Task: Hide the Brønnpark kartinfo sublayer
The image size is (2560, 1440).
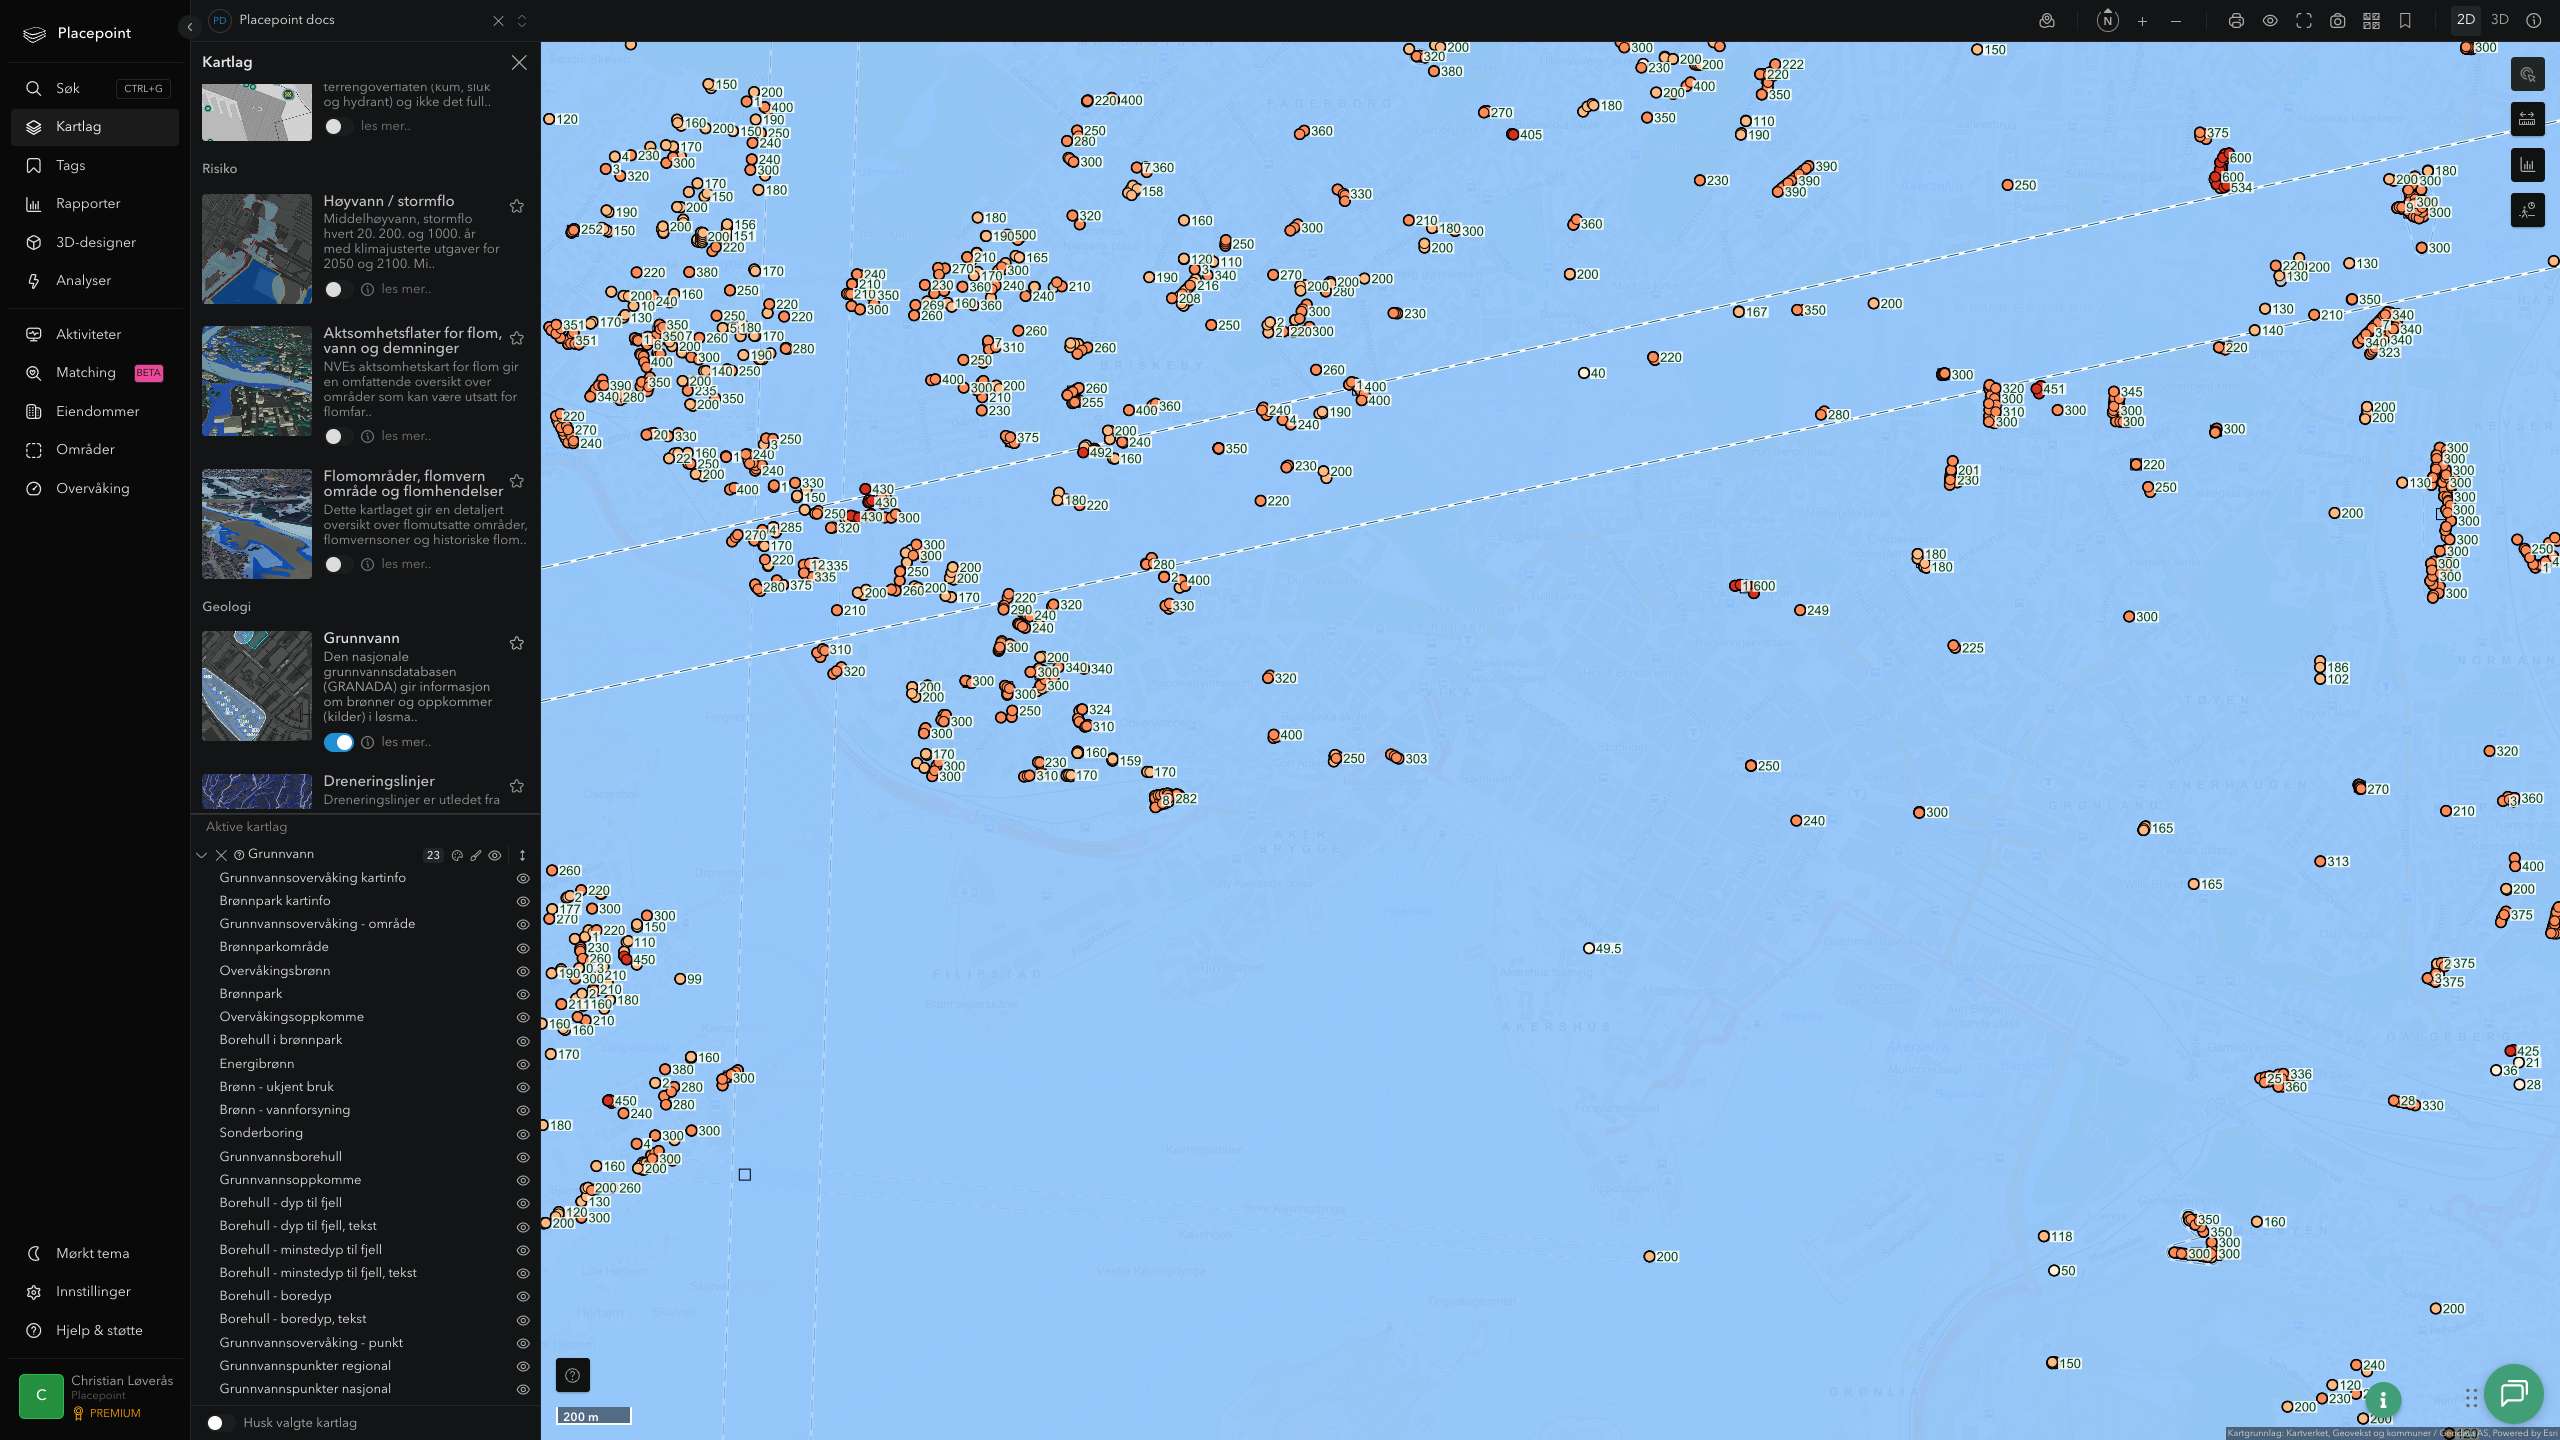Action: 522,901
